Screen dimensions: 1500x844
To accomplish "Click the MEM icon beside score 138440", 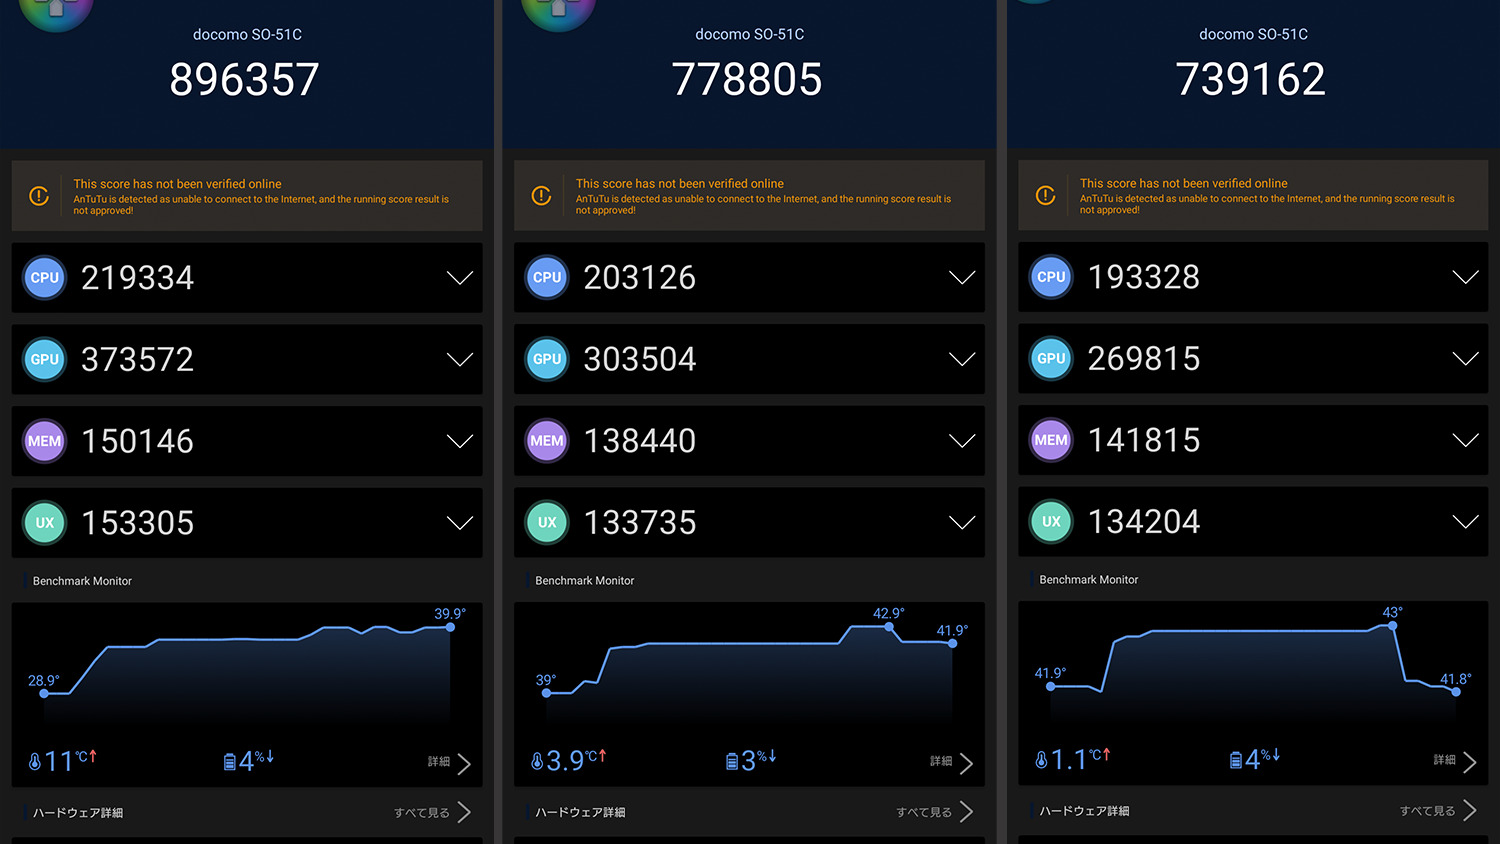I will pyautogui.click(x=547, y=441).
